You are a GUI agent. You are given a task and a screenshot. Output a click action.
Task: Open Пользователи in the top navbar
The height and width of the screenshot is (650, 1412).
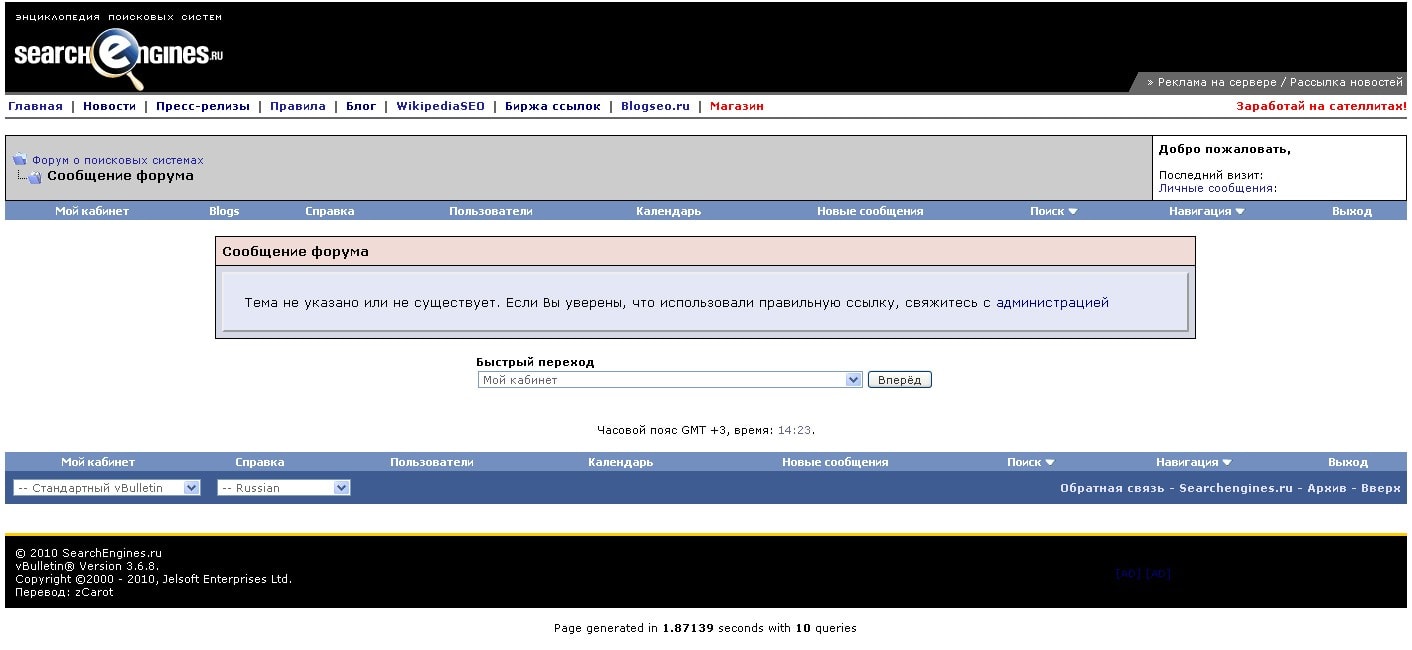[x=491, y=211]
